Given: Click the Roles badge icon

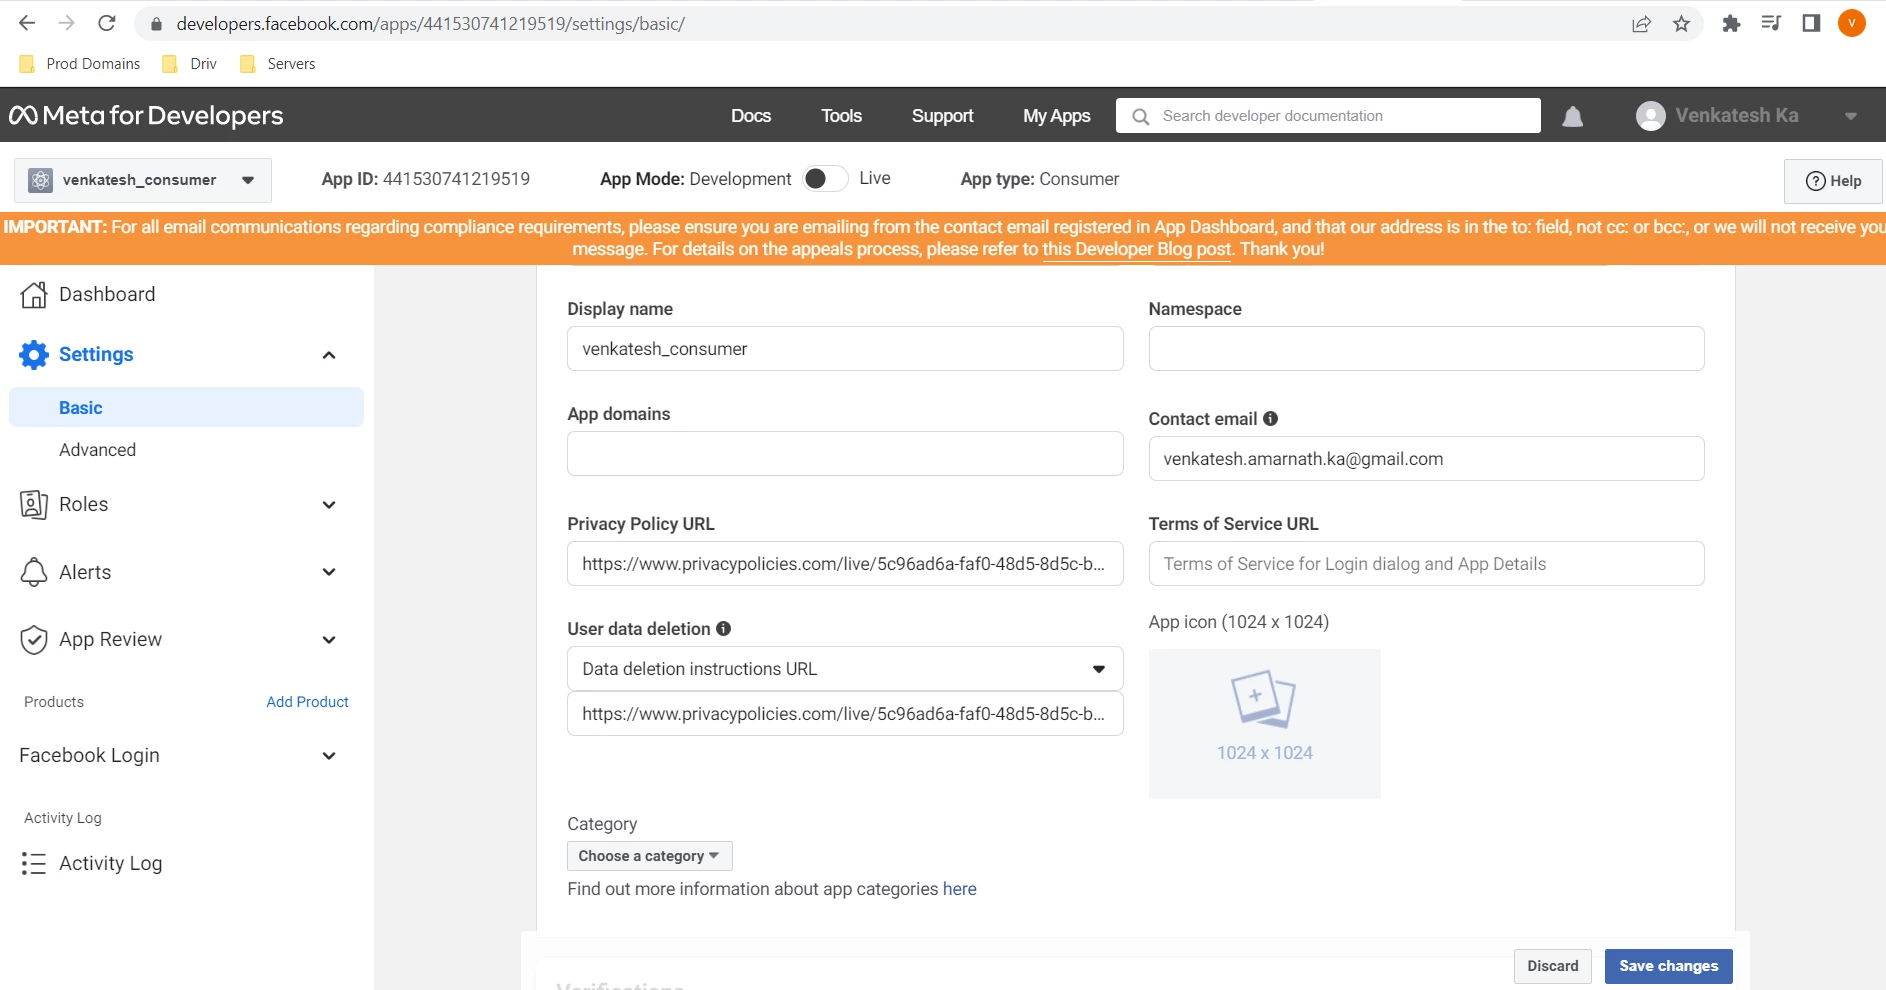Looking at the screenshot, I should pos(34,504).
